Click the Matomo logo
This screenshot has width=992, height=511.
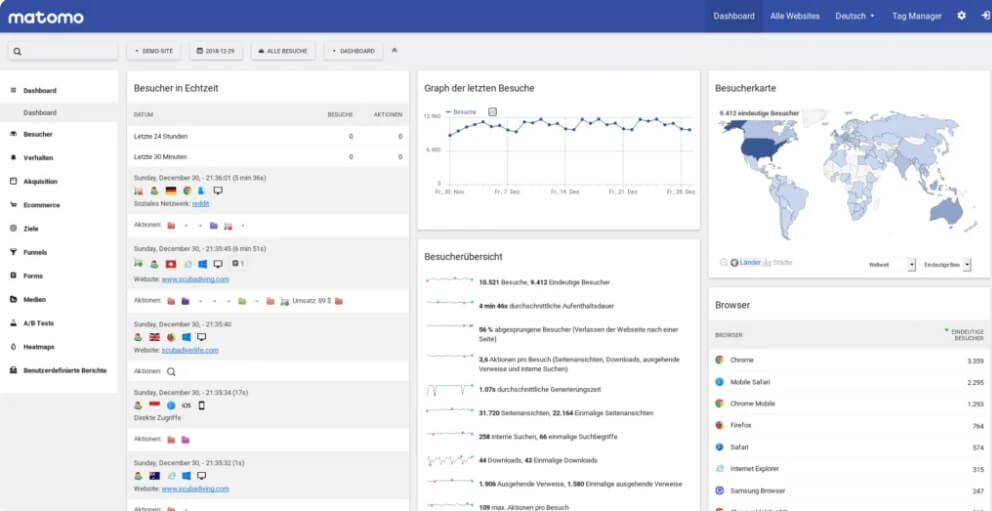(x=46, y=17)
